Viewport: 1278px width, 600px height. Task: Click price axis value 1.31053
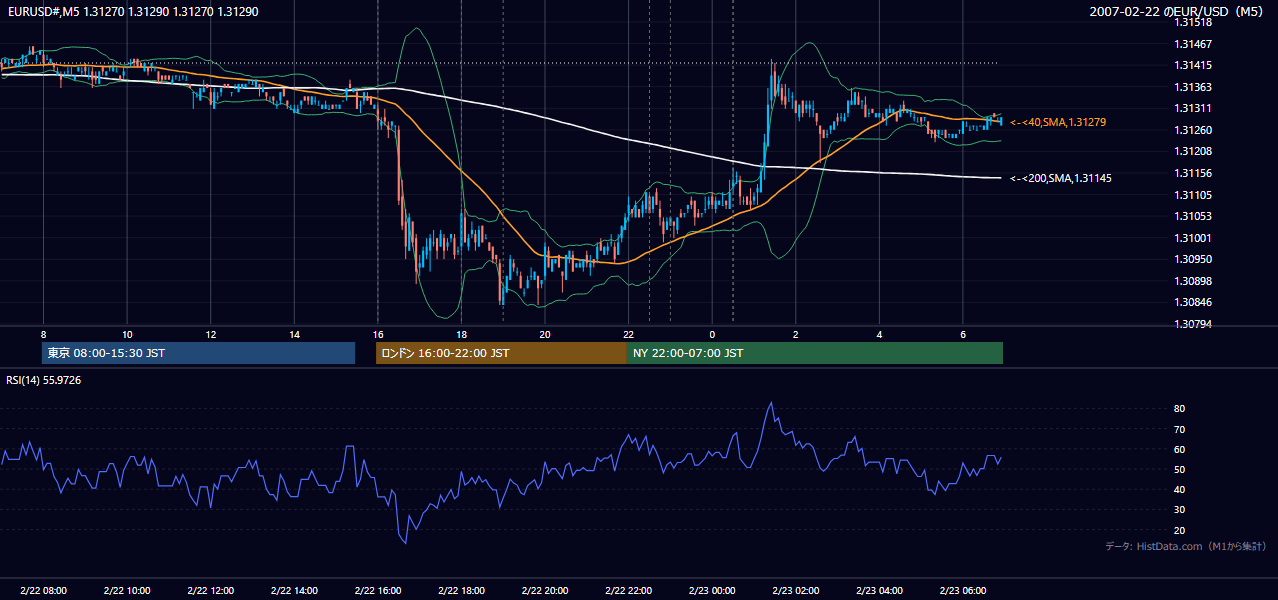[1194, 216]
